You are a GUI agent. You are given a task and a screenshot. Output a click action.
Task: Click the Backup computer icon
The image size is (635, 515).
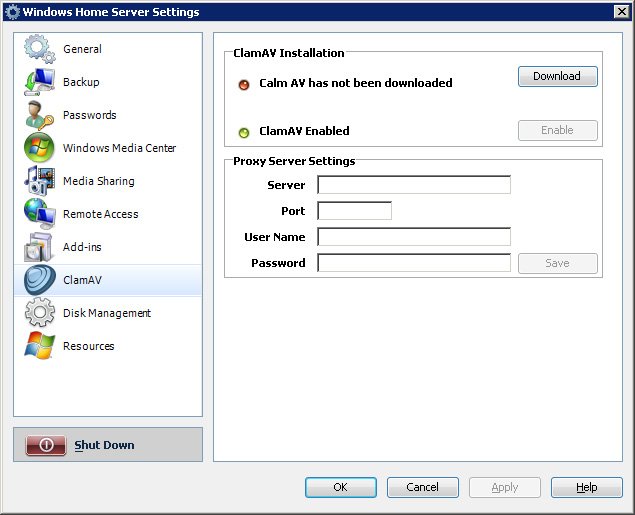tap(39, 82)
